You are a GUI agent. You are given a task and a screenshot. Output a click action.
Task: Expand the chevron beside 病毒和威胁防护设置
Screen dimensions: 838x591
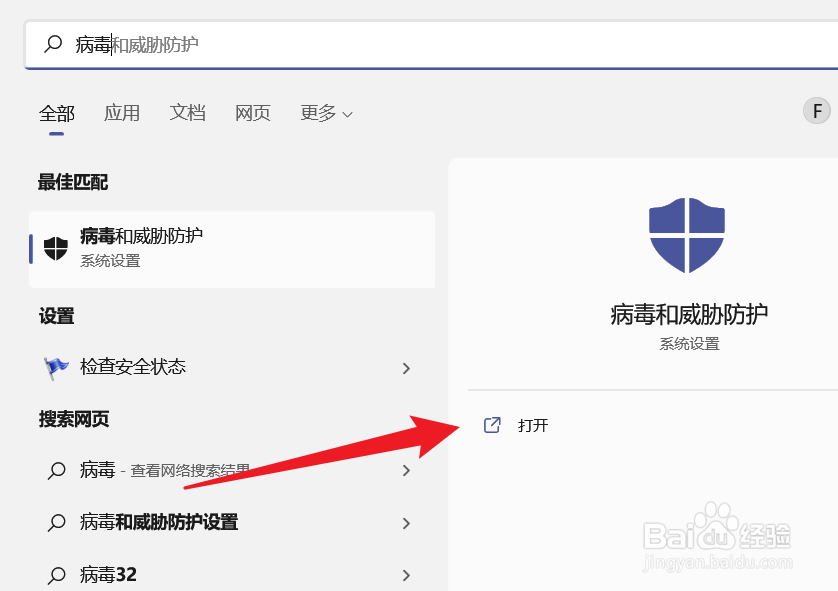coord(407,522)
